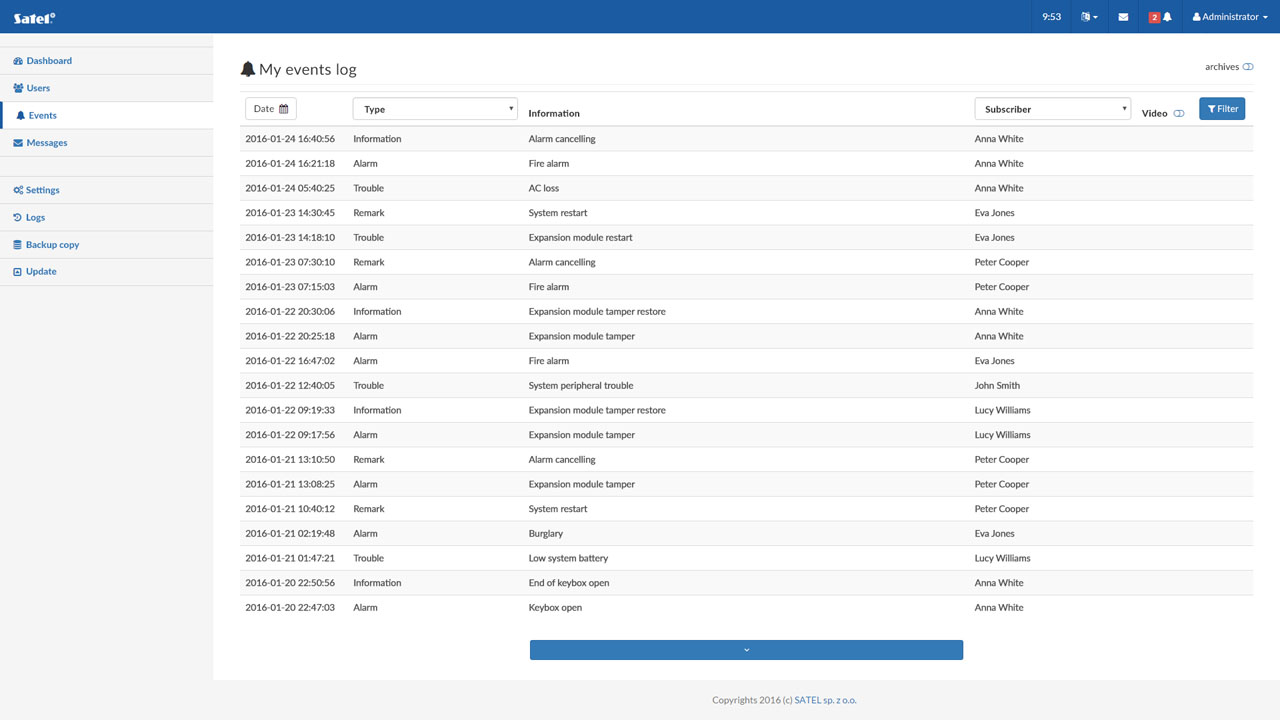Click the Settings gears icon in sidebar

coord(18,190)
